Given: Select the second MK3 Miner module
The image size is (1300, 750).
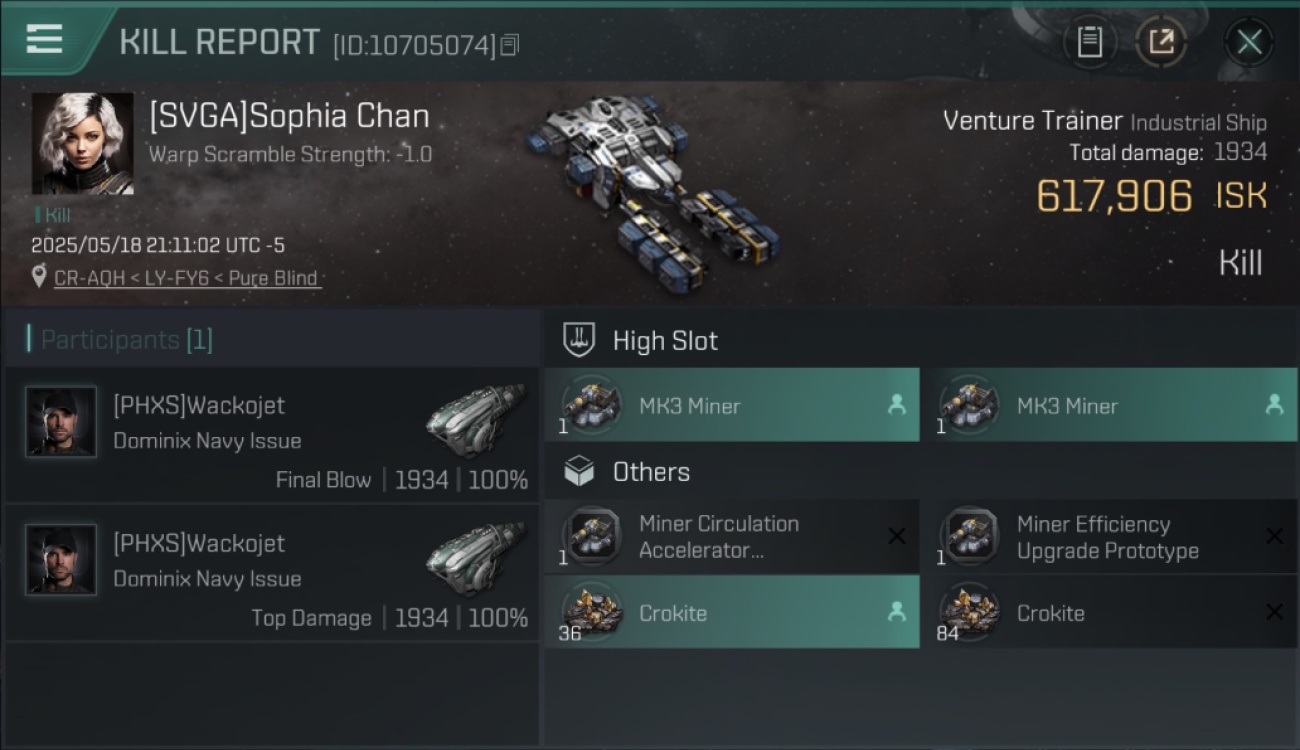Looking at the screenshot, I should tap(1109, 405).
